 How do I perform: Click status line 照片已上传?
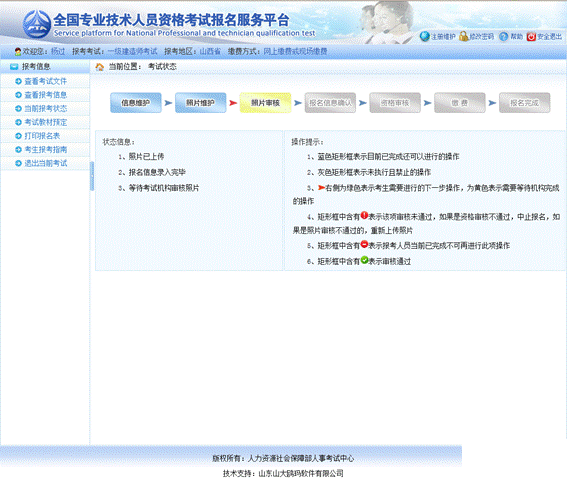click(146, 157)
